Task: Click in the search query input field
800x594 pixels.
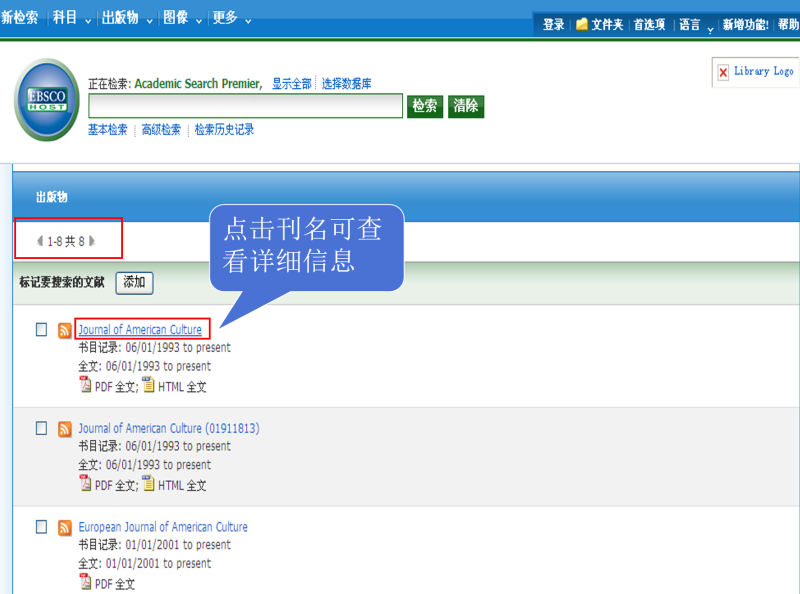Action: pyautogui.click(x=245, y=106)
